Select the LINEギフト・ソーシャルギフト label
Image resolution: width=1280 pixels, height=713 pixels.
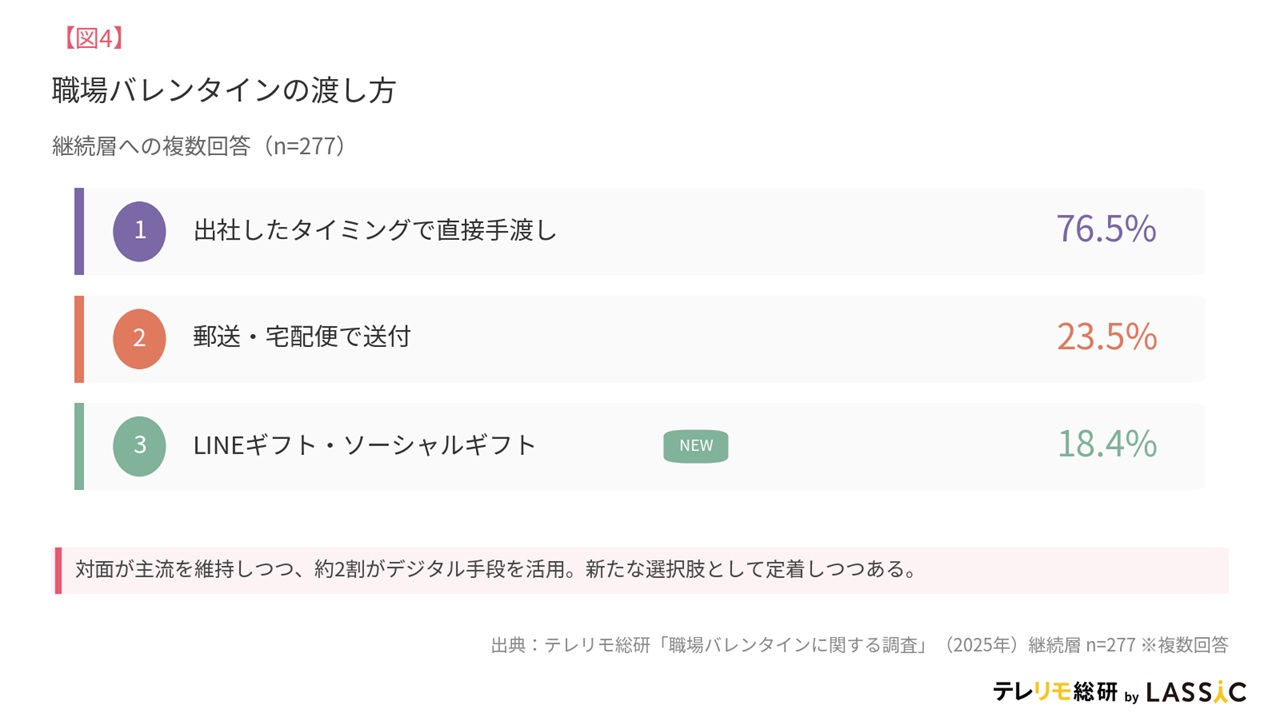365,445
